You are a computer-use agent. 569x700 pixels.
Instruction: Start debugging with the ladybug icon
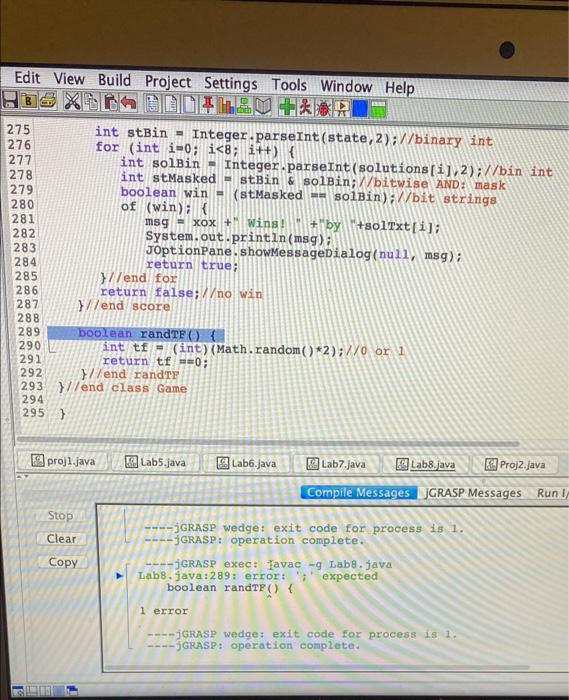point(323,108)
